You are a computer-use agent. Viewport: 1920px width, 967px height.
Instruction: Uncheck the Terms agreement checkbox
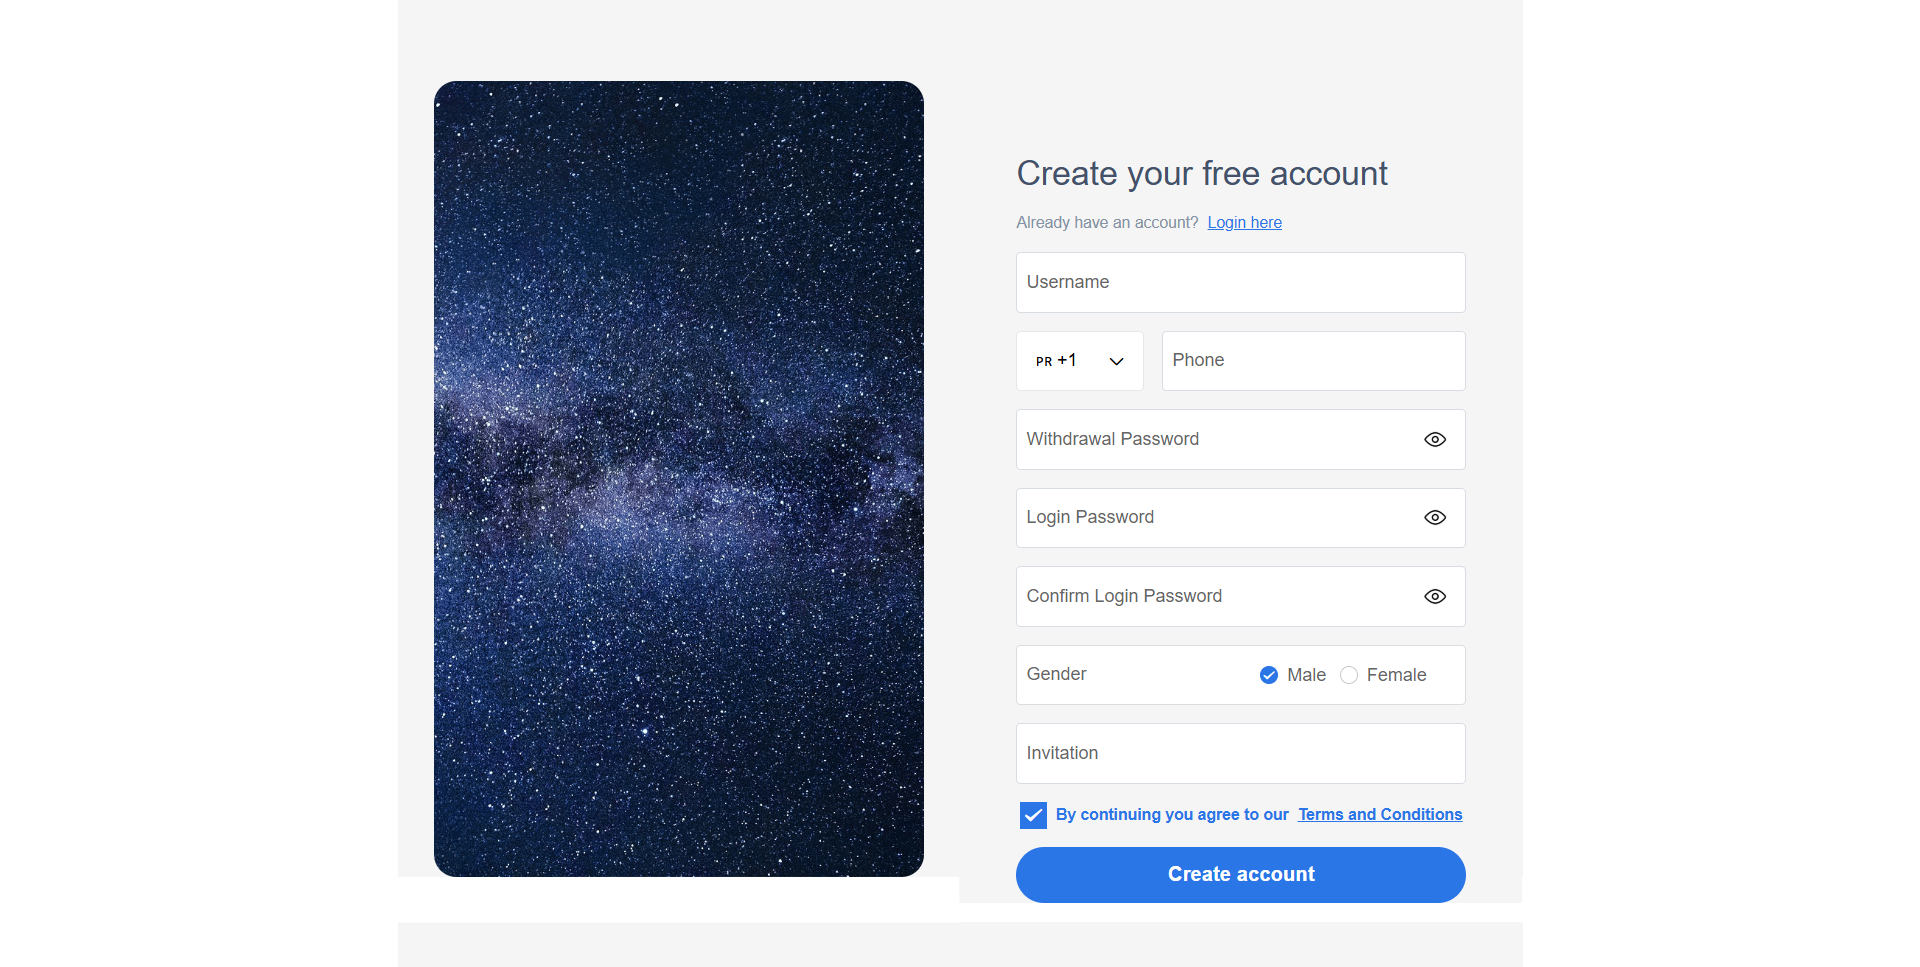pyautogui.click(x=1033, y=815)
